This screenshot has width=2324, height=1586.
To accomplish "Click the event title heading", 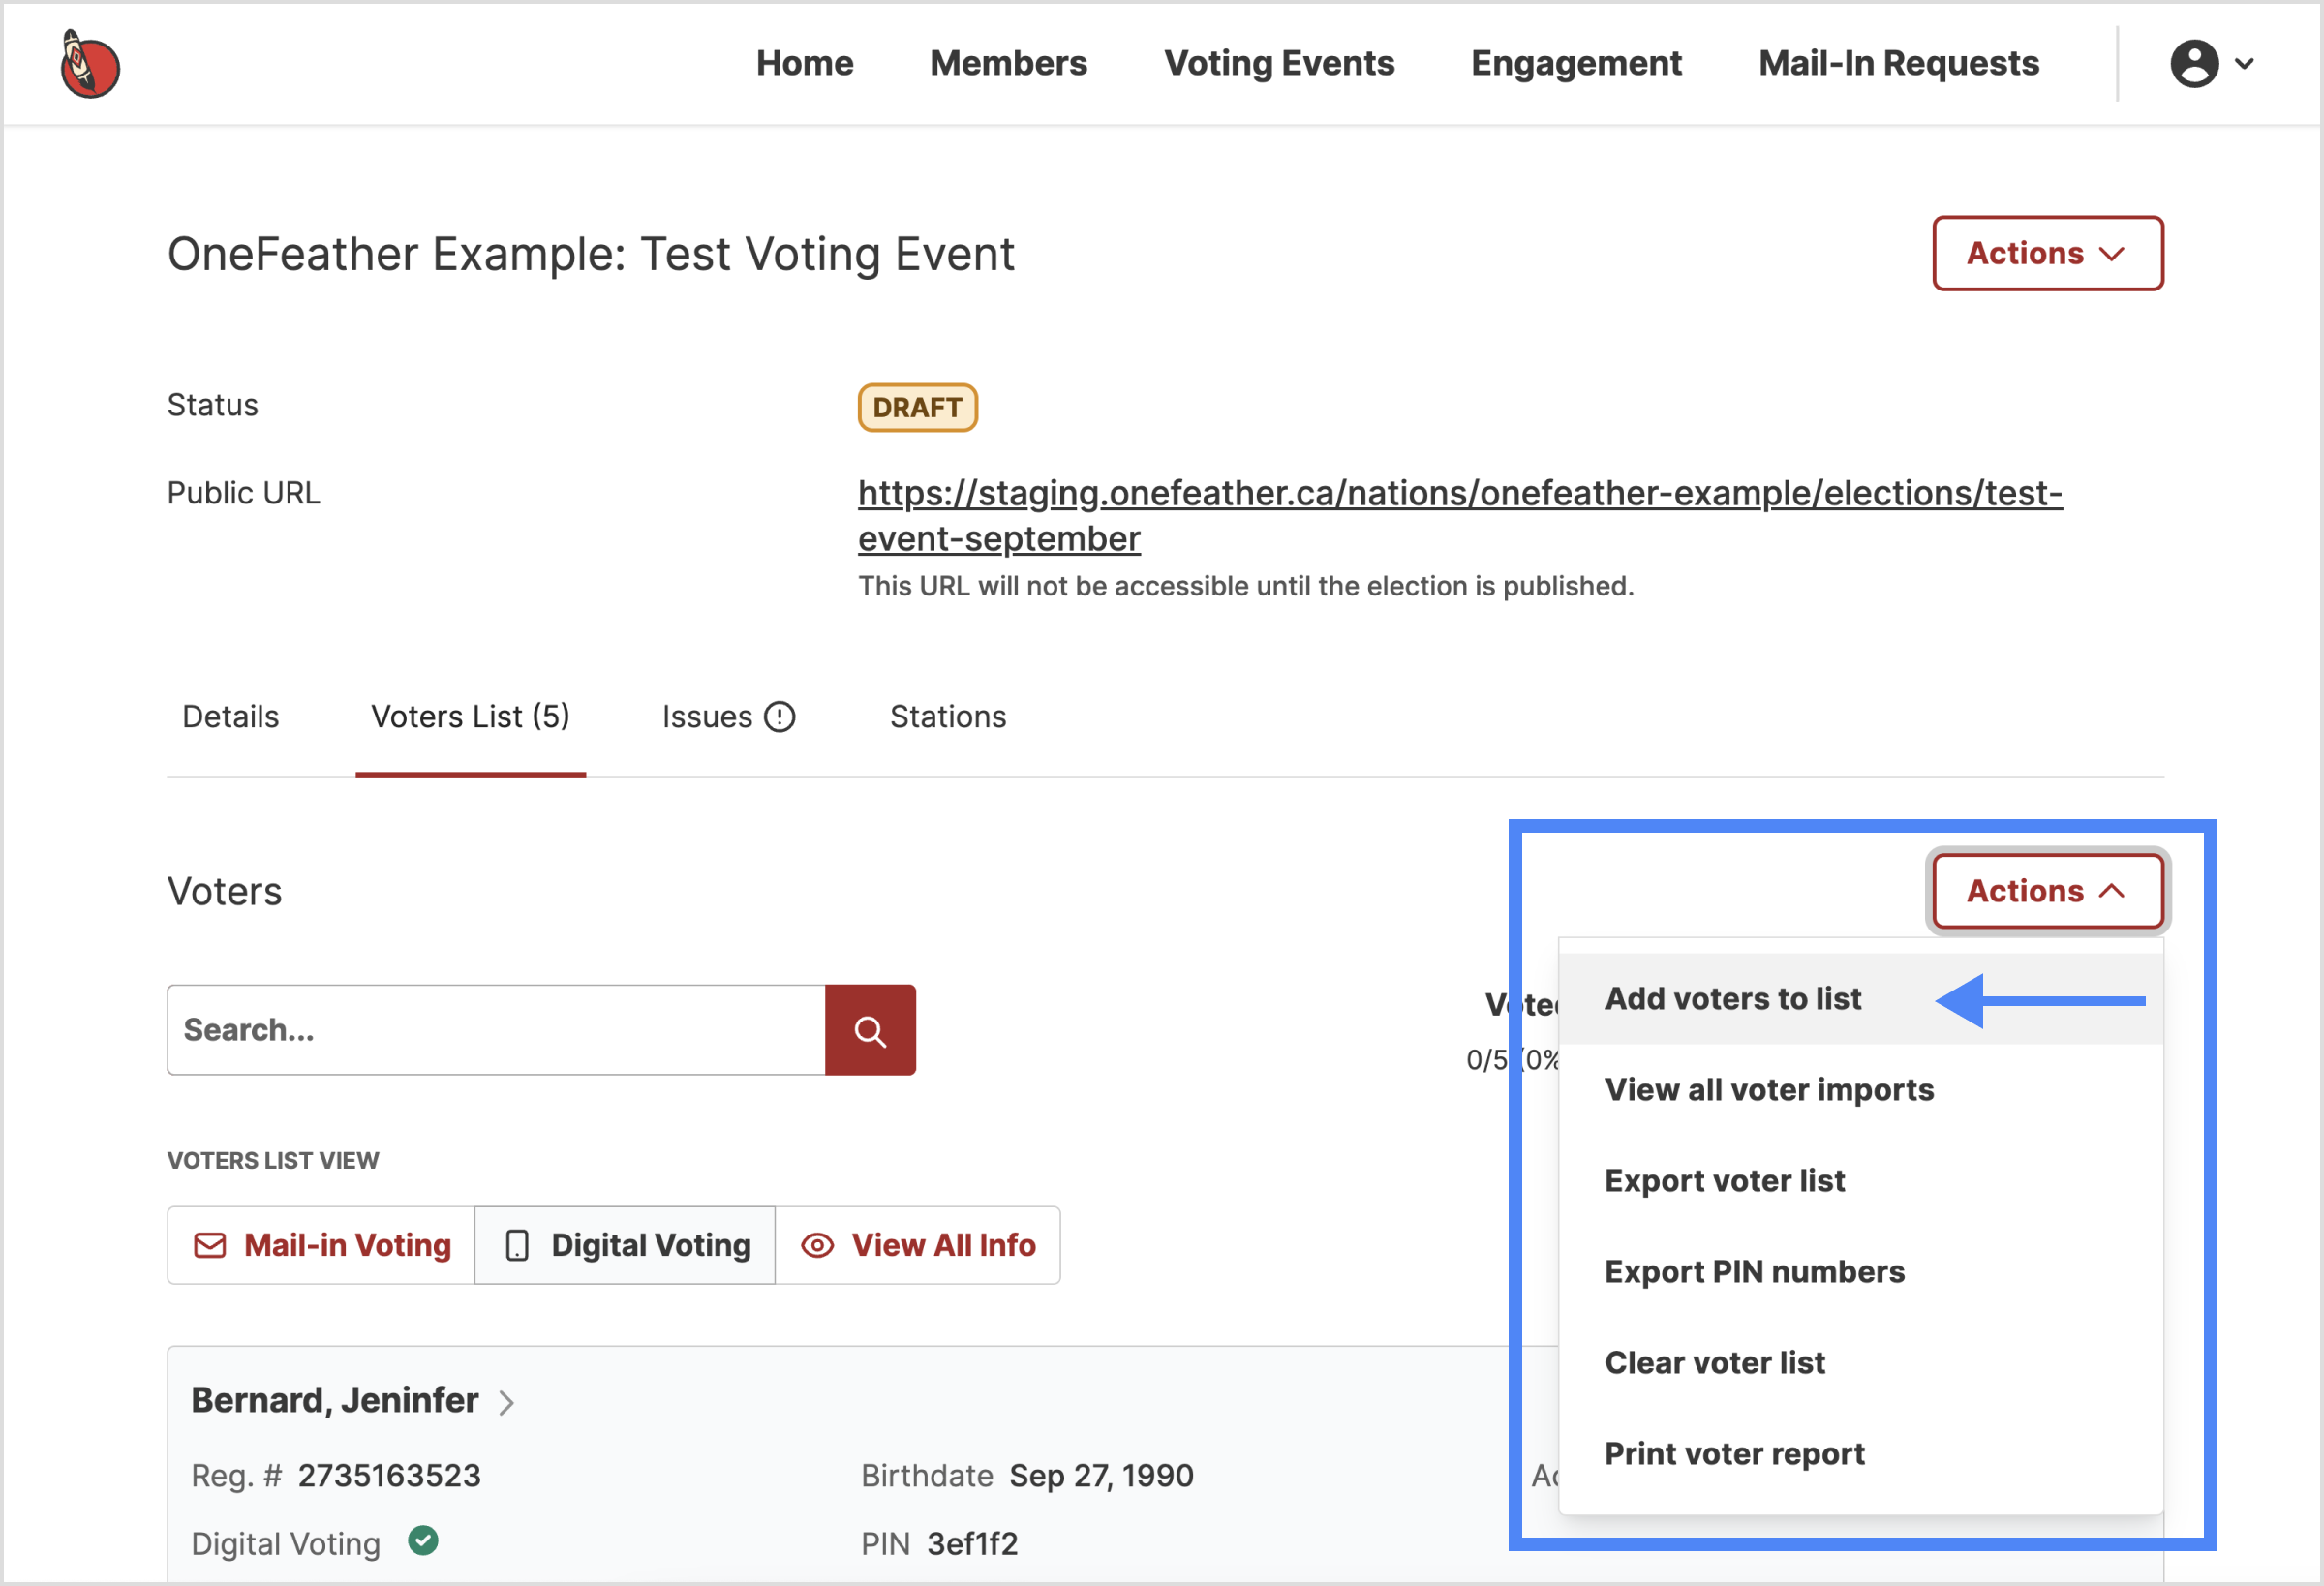I will tap(590, 254).
